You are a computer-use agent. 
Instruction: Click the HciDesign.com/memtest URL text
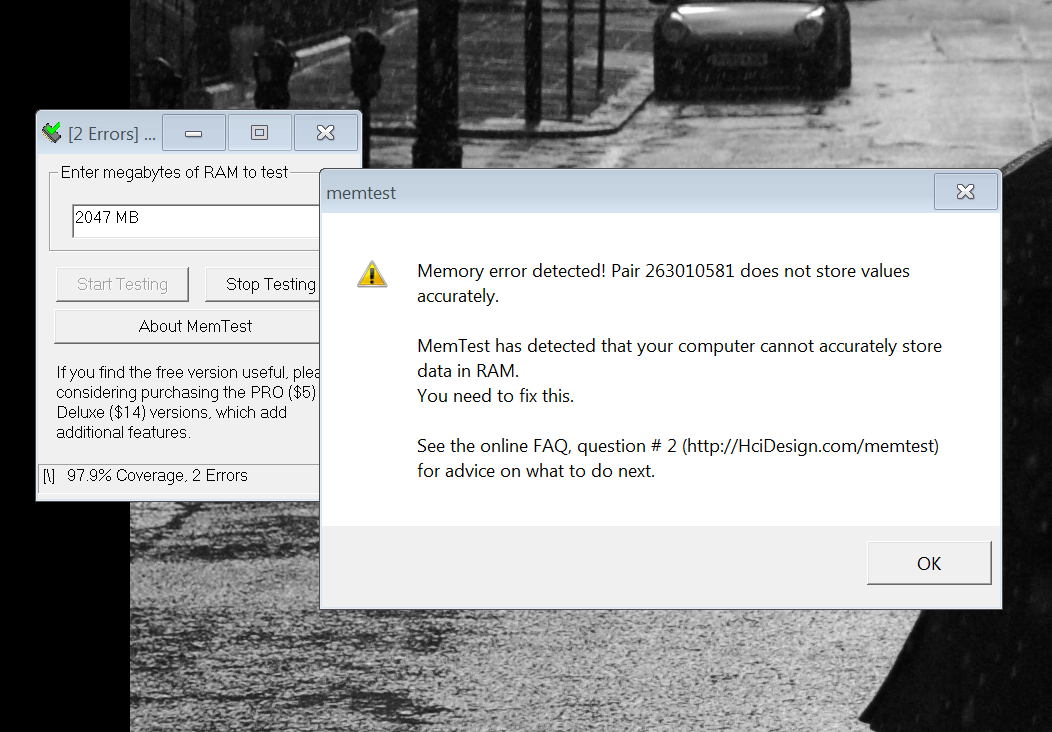[x=812, y=446]
